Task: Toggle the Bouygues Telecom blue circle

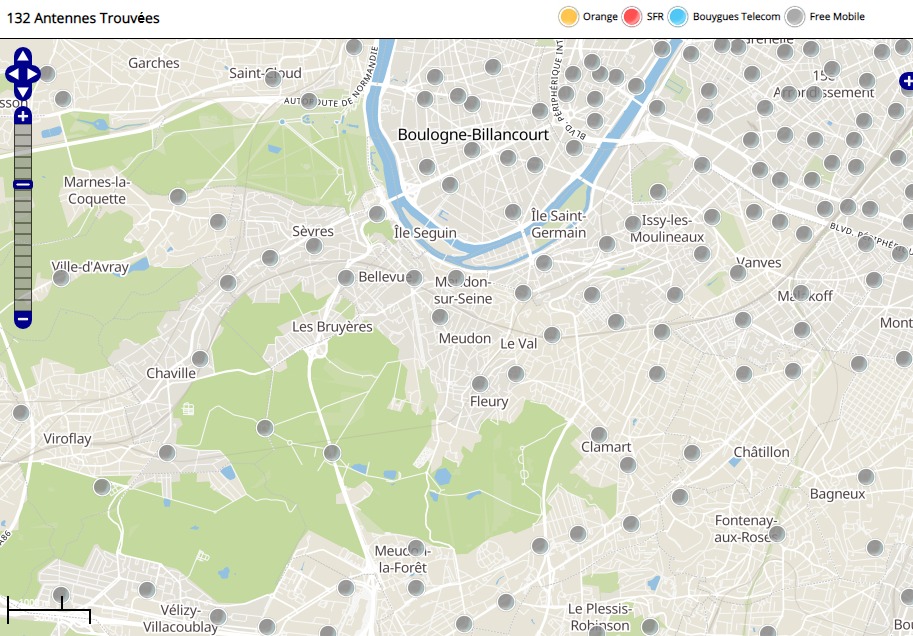Action: 679,17
